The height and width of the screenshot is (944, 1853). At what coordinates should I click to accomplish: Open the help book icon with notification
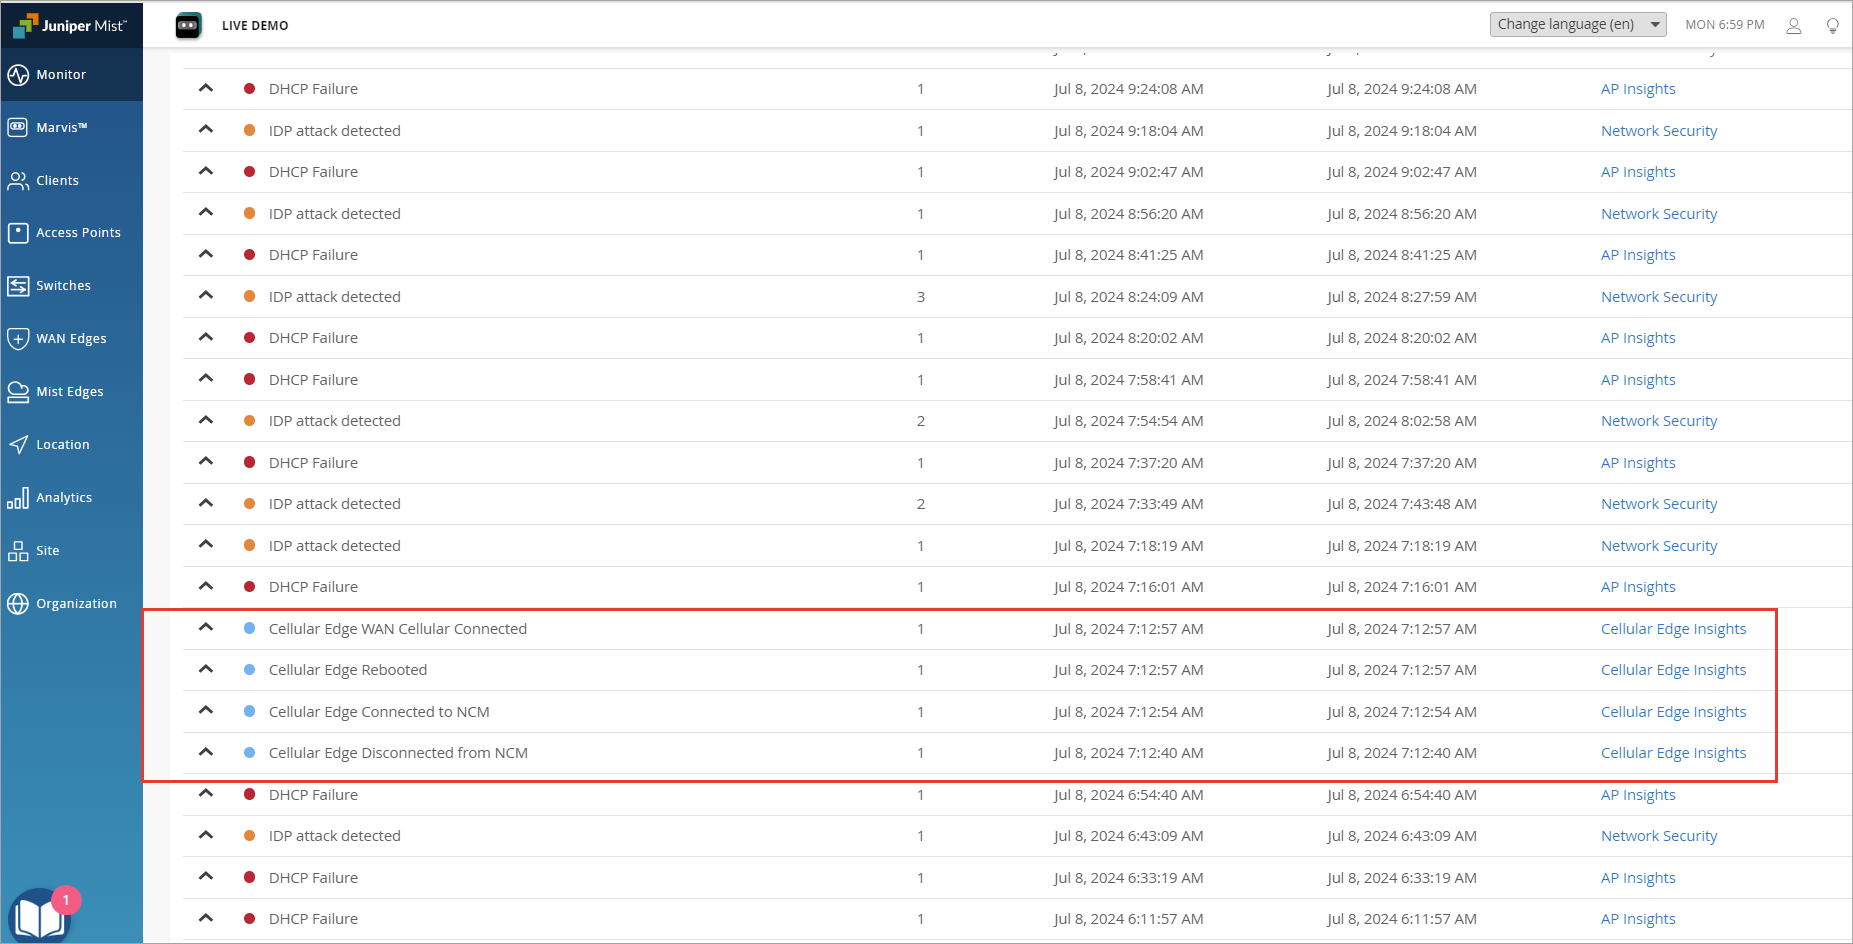coord(40,915)
